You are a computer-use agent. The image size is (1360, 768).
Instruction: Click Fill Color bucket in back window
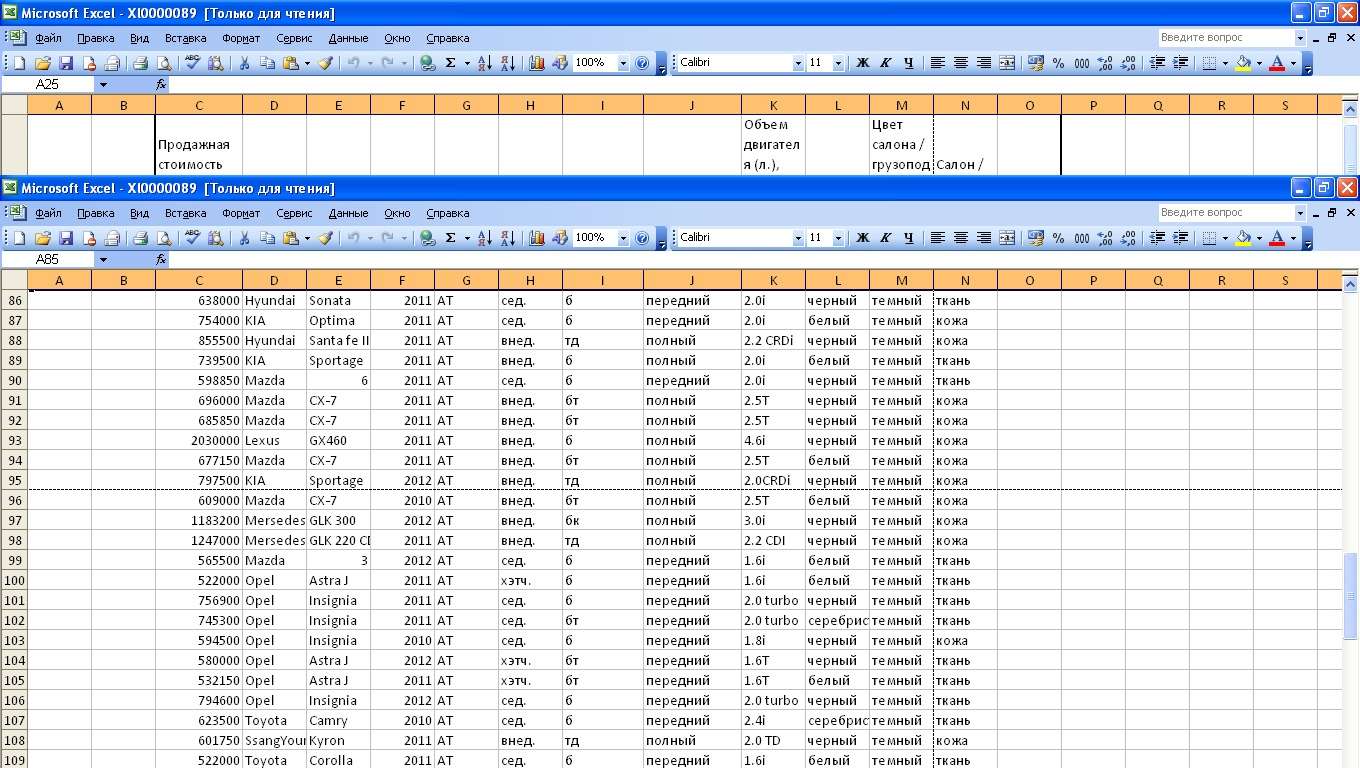point(1243,63)
